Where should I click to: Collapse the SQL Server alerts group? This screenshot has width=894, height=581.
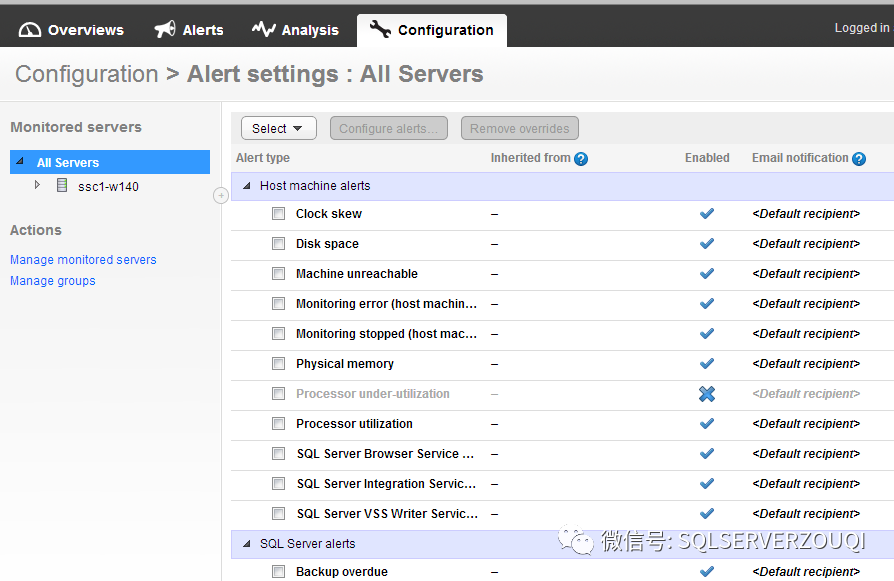[x=247, y=544]
